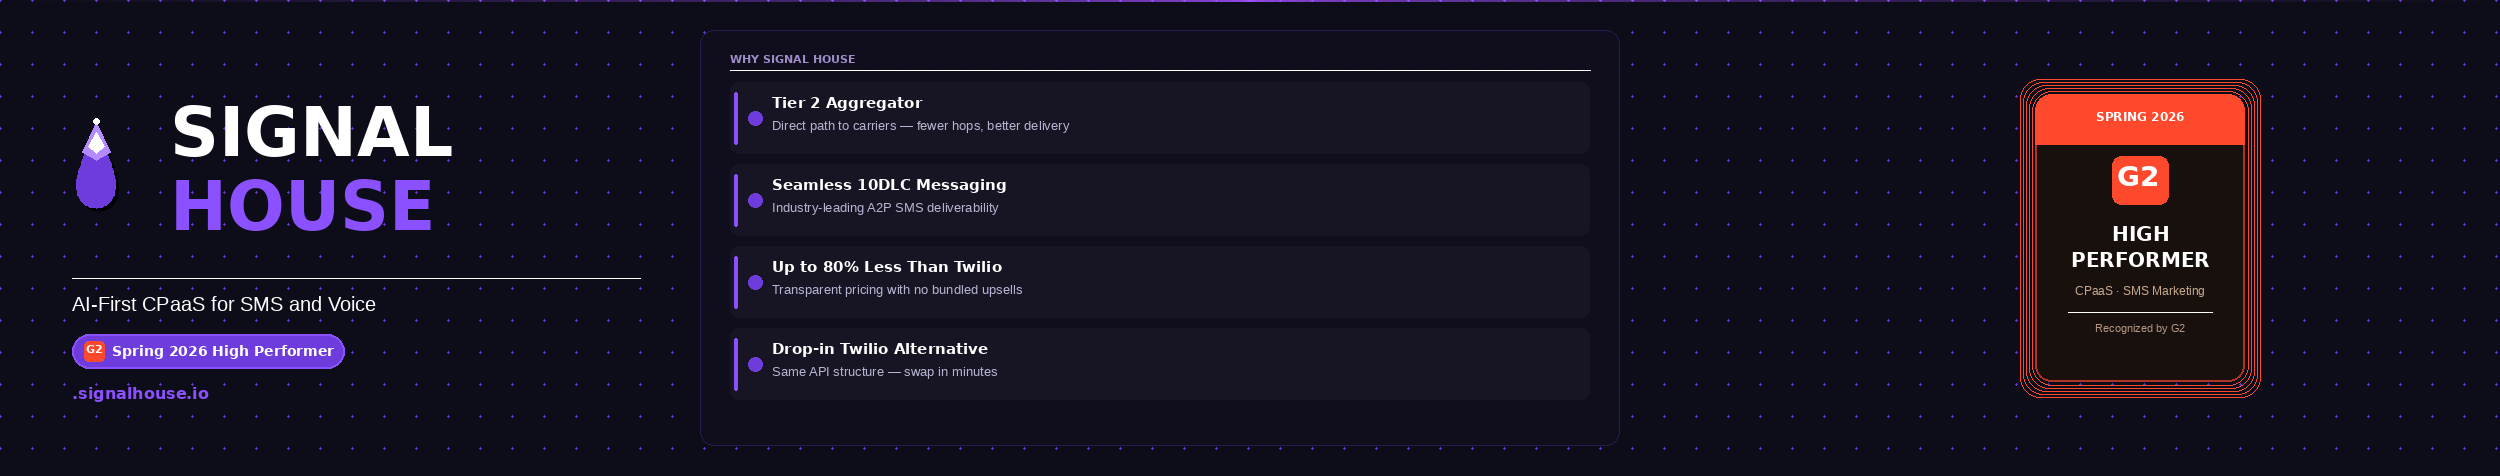Click the CPaaS · SMS Marketing label
2500x476 pixels.
pyautogui.click(x=2139, y=291)
